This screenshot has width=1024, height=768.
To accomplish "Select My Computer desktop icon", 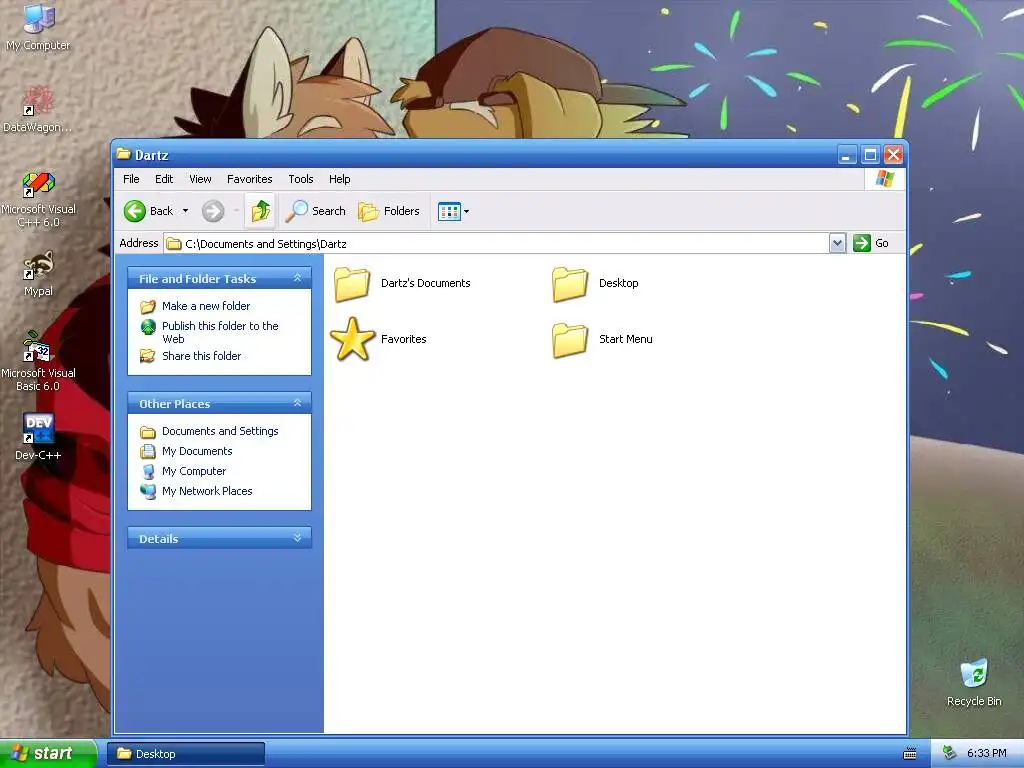I will [38, 18].
